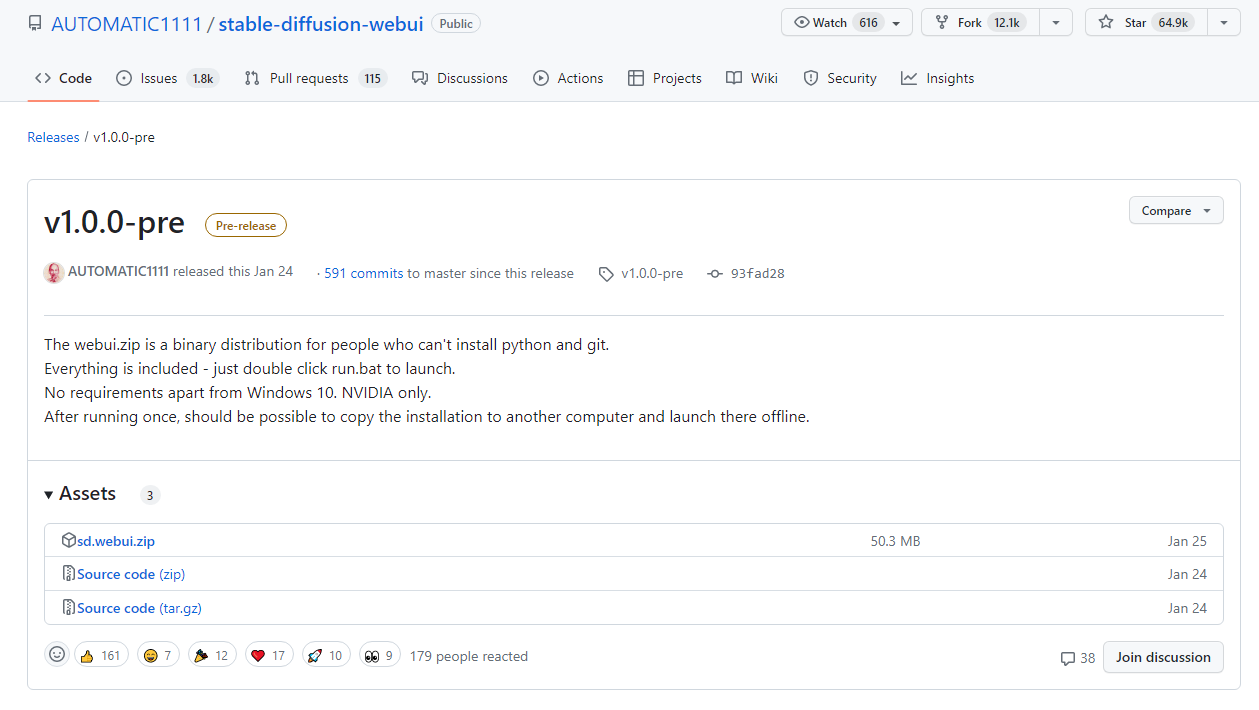This screenshot has width=1259, height=710.
Task: Click the file icon beside Source code (tar.gz)
Action: pos(69,608)
